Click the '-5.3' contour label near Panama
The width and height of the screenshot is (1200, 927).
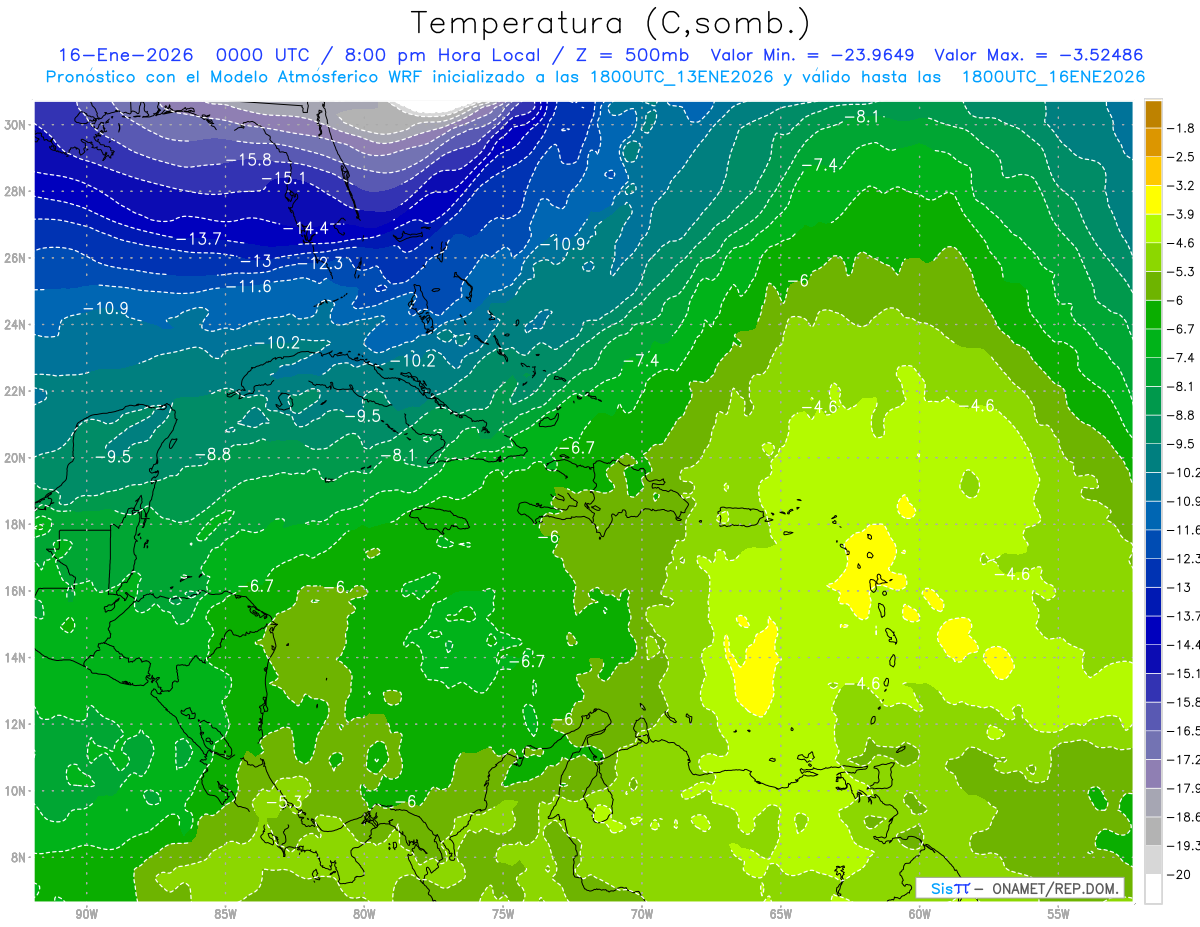tap(284, 802)
